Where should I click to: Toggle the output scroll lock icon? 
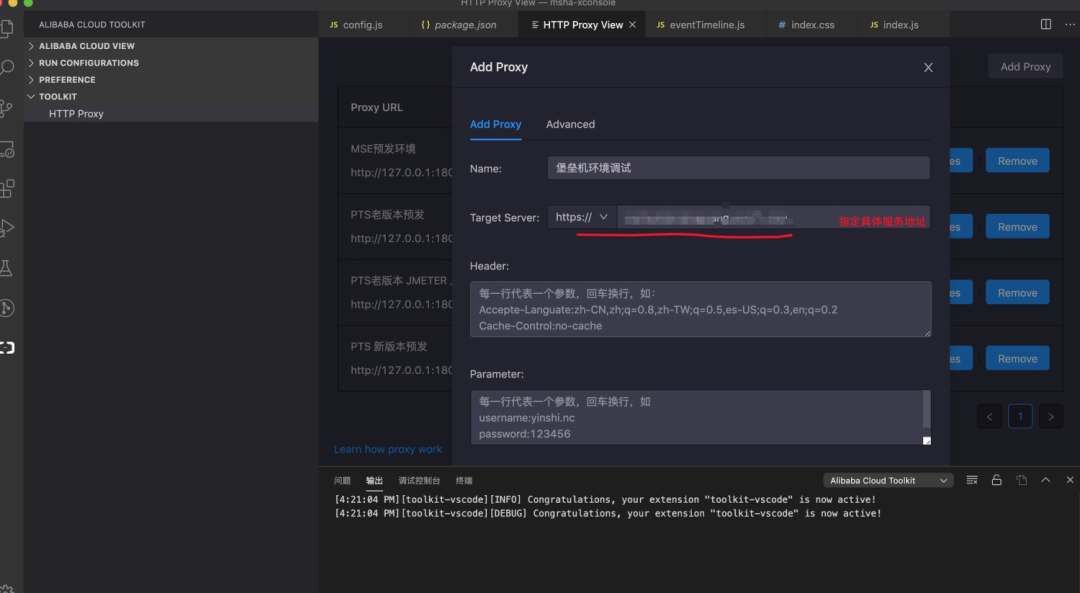[997, 480]
